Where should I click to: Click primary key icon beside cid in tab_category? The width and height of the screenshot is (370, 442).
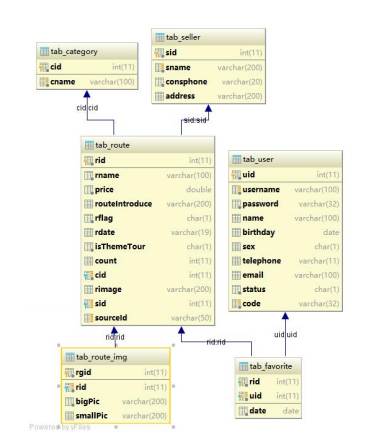(44, 67)
